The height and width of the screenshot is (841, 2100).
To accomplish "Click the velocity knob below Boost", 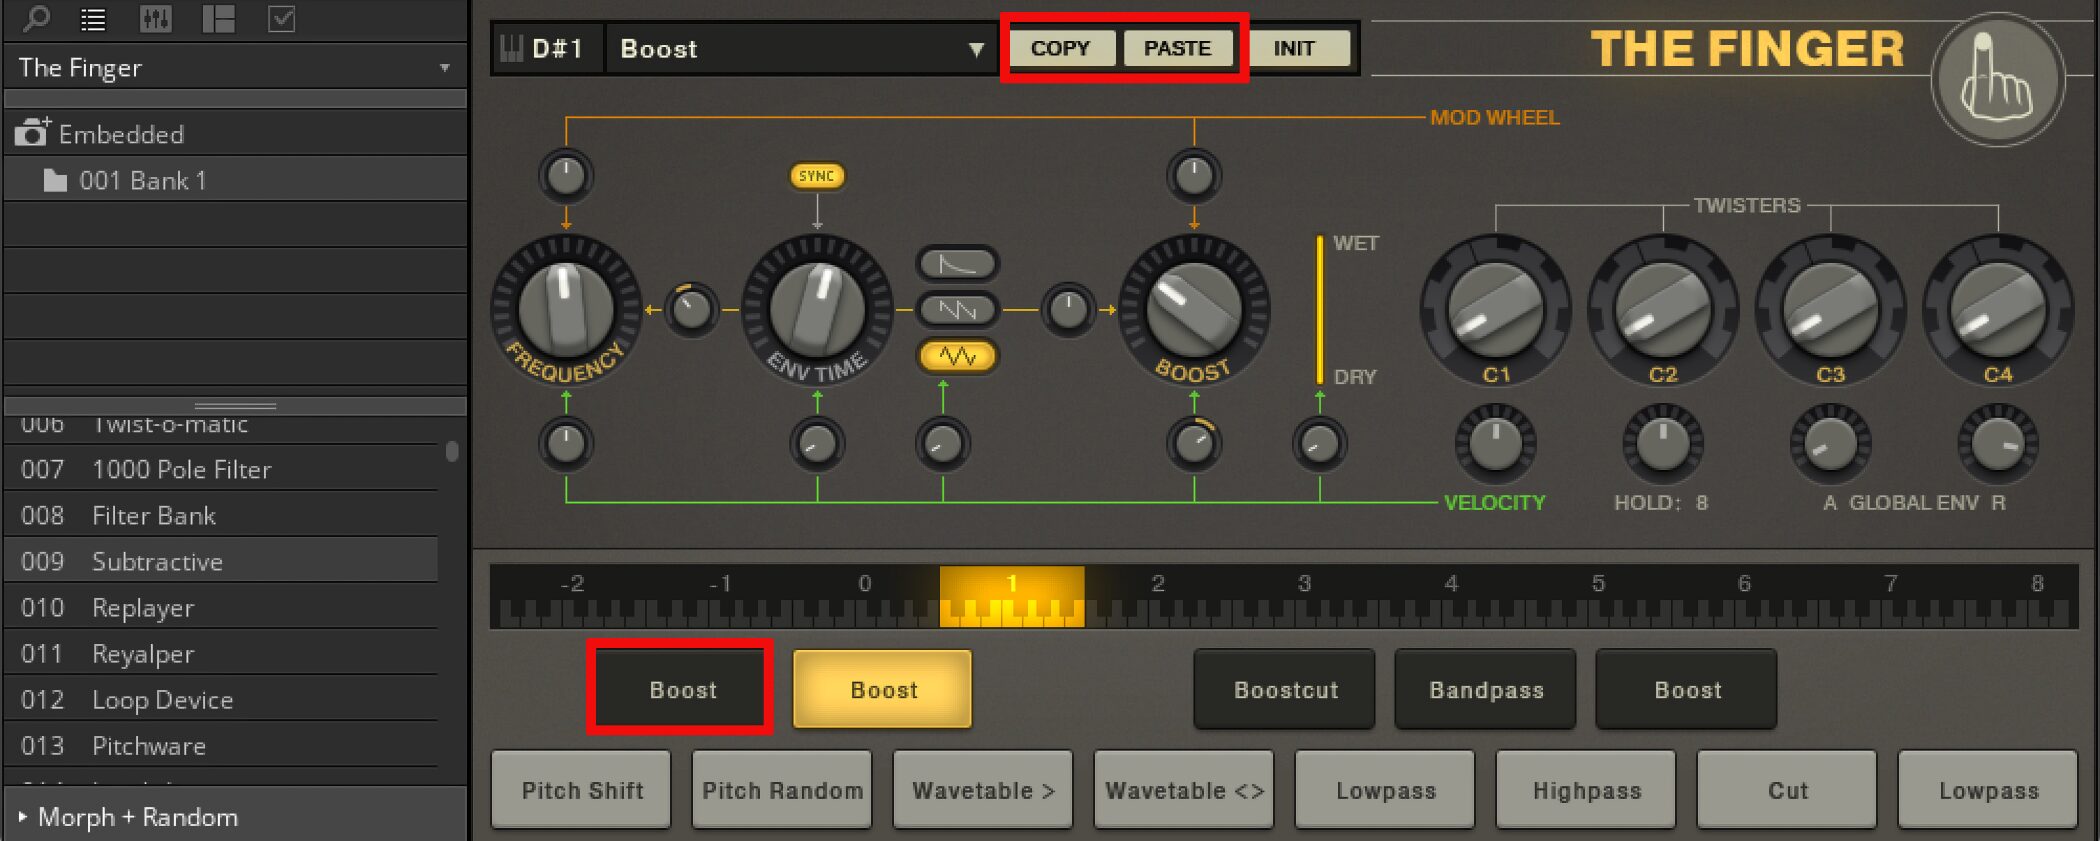I will (x=1193, y=444).
